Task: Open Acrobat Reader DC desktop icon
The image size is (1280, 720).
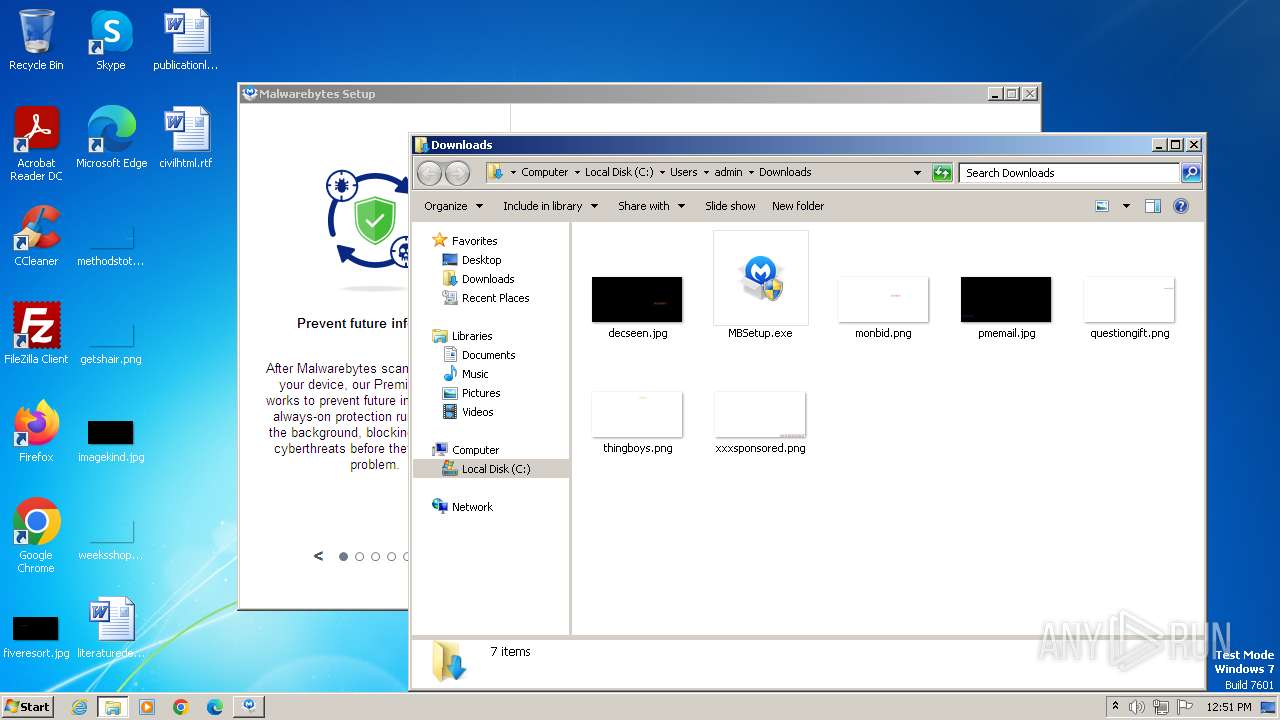Action: coord(36,143)
